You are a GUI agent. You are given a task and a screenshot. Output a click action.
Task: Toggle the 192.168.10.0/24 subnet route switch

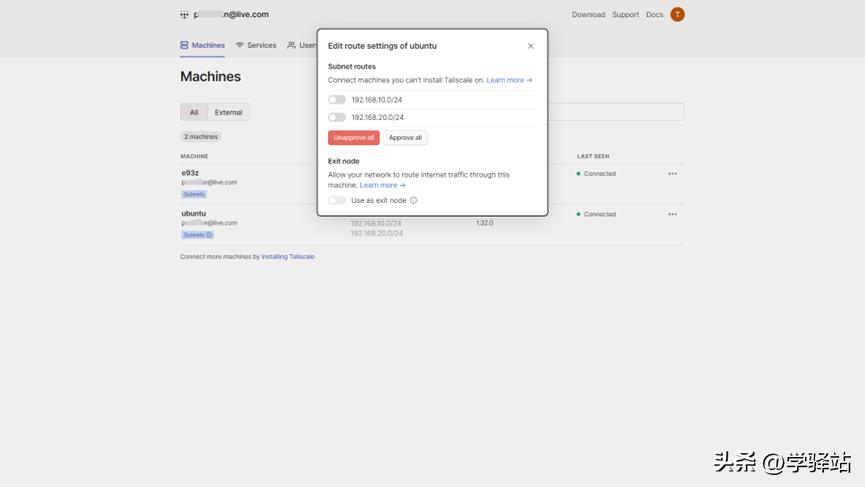point(337,100)
